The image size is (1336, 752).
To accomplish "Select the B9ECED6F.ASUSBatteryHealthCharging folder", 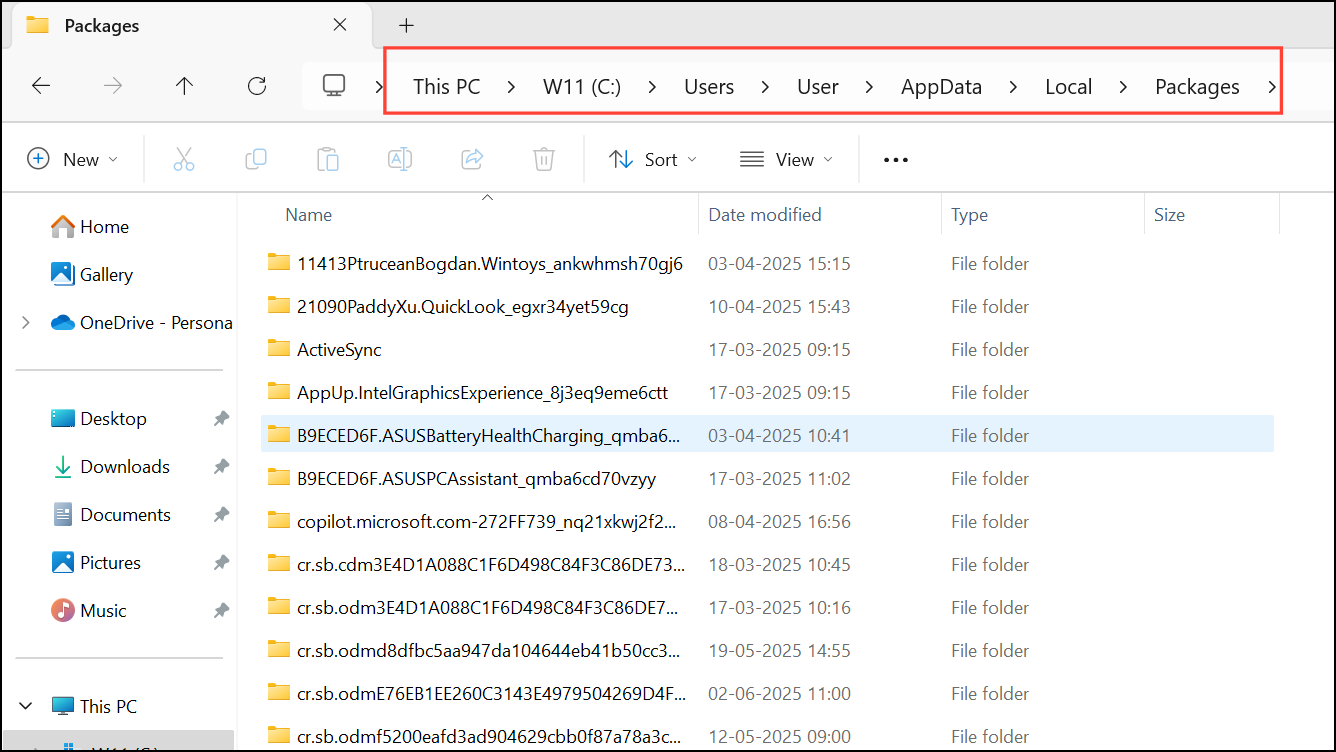I will coord(767,436).
